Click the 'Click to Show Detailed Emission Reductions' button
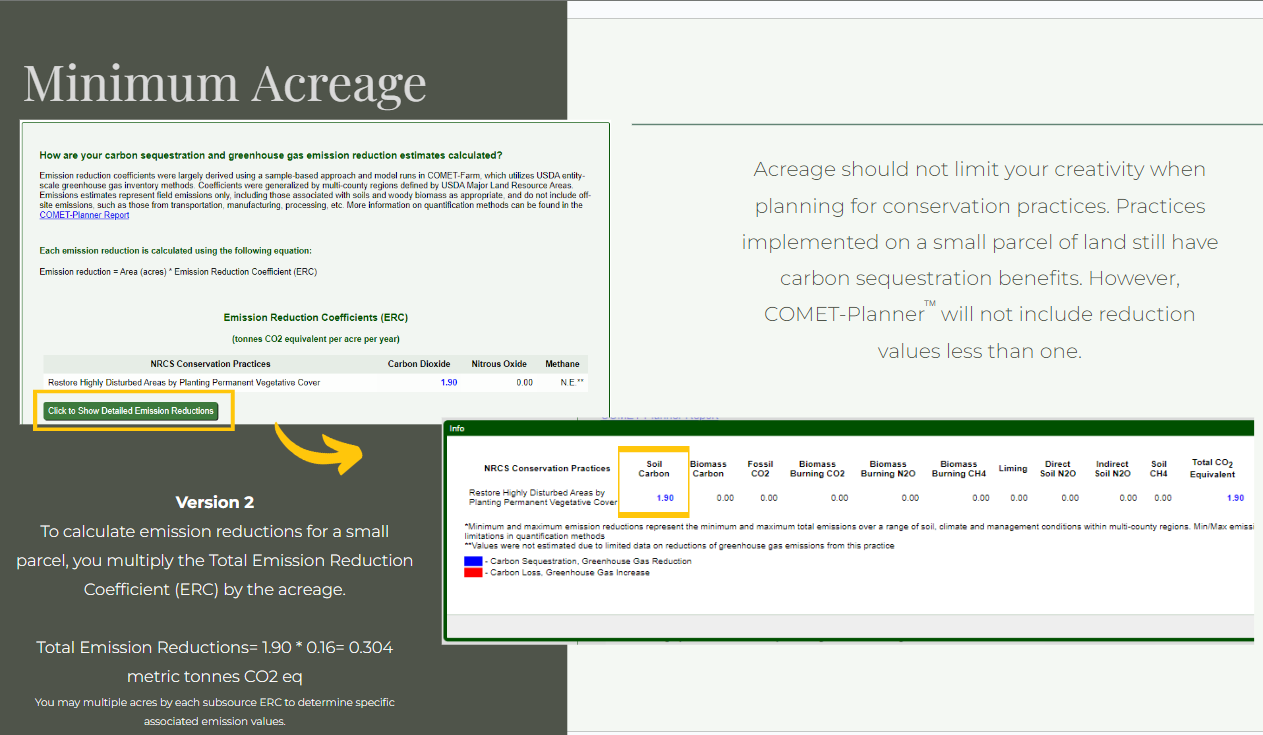 click(131, 411)
